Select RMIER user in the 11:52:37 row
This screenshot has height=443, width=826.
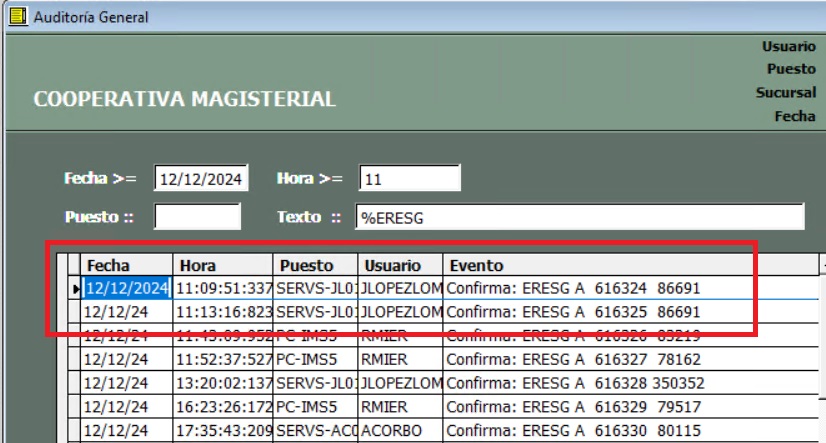point(400,359)
